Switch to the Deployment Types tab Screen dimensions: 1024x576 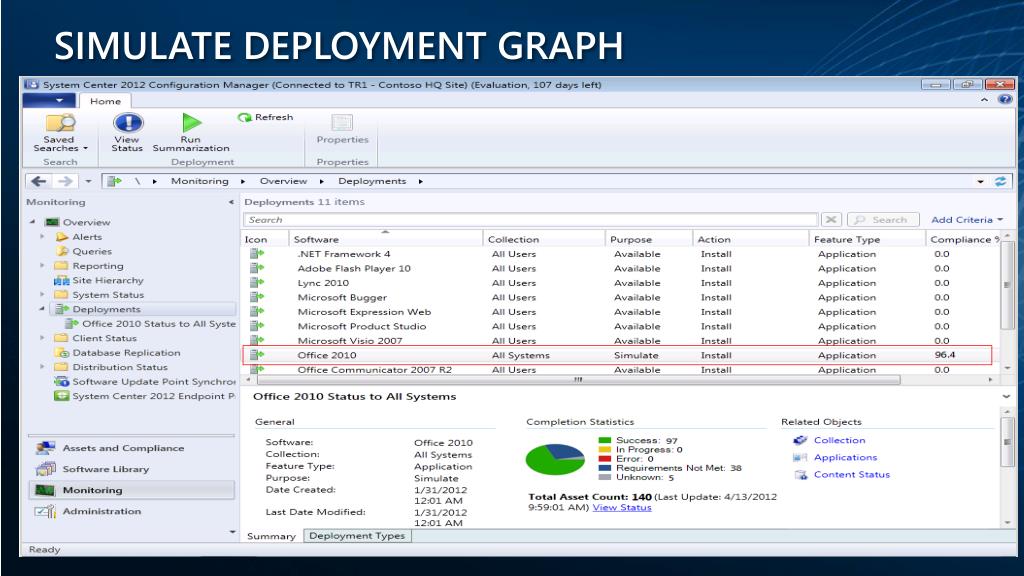[357, 536]
